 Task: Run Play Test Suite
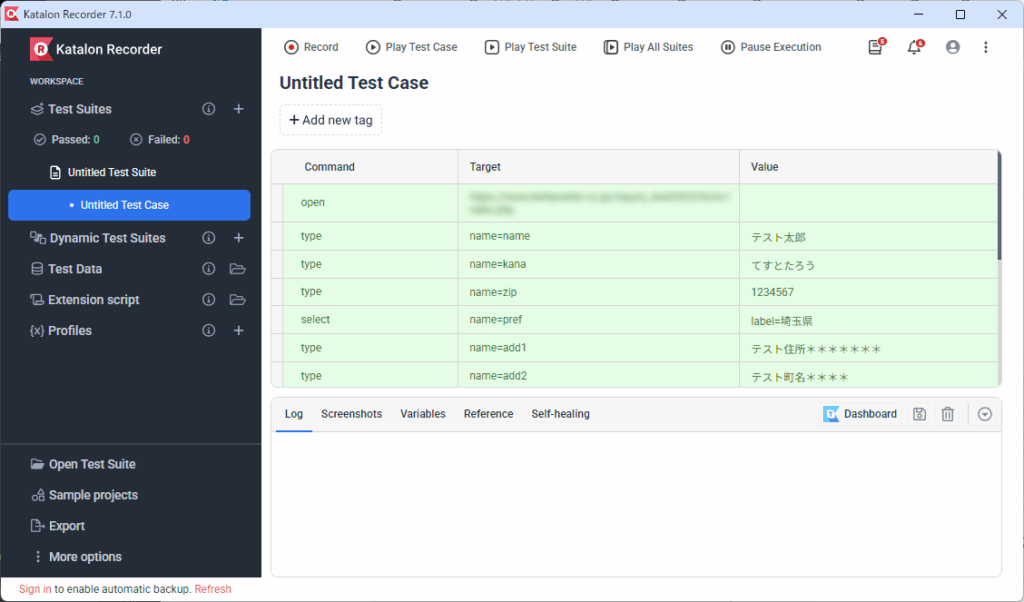tap(531, 47)
